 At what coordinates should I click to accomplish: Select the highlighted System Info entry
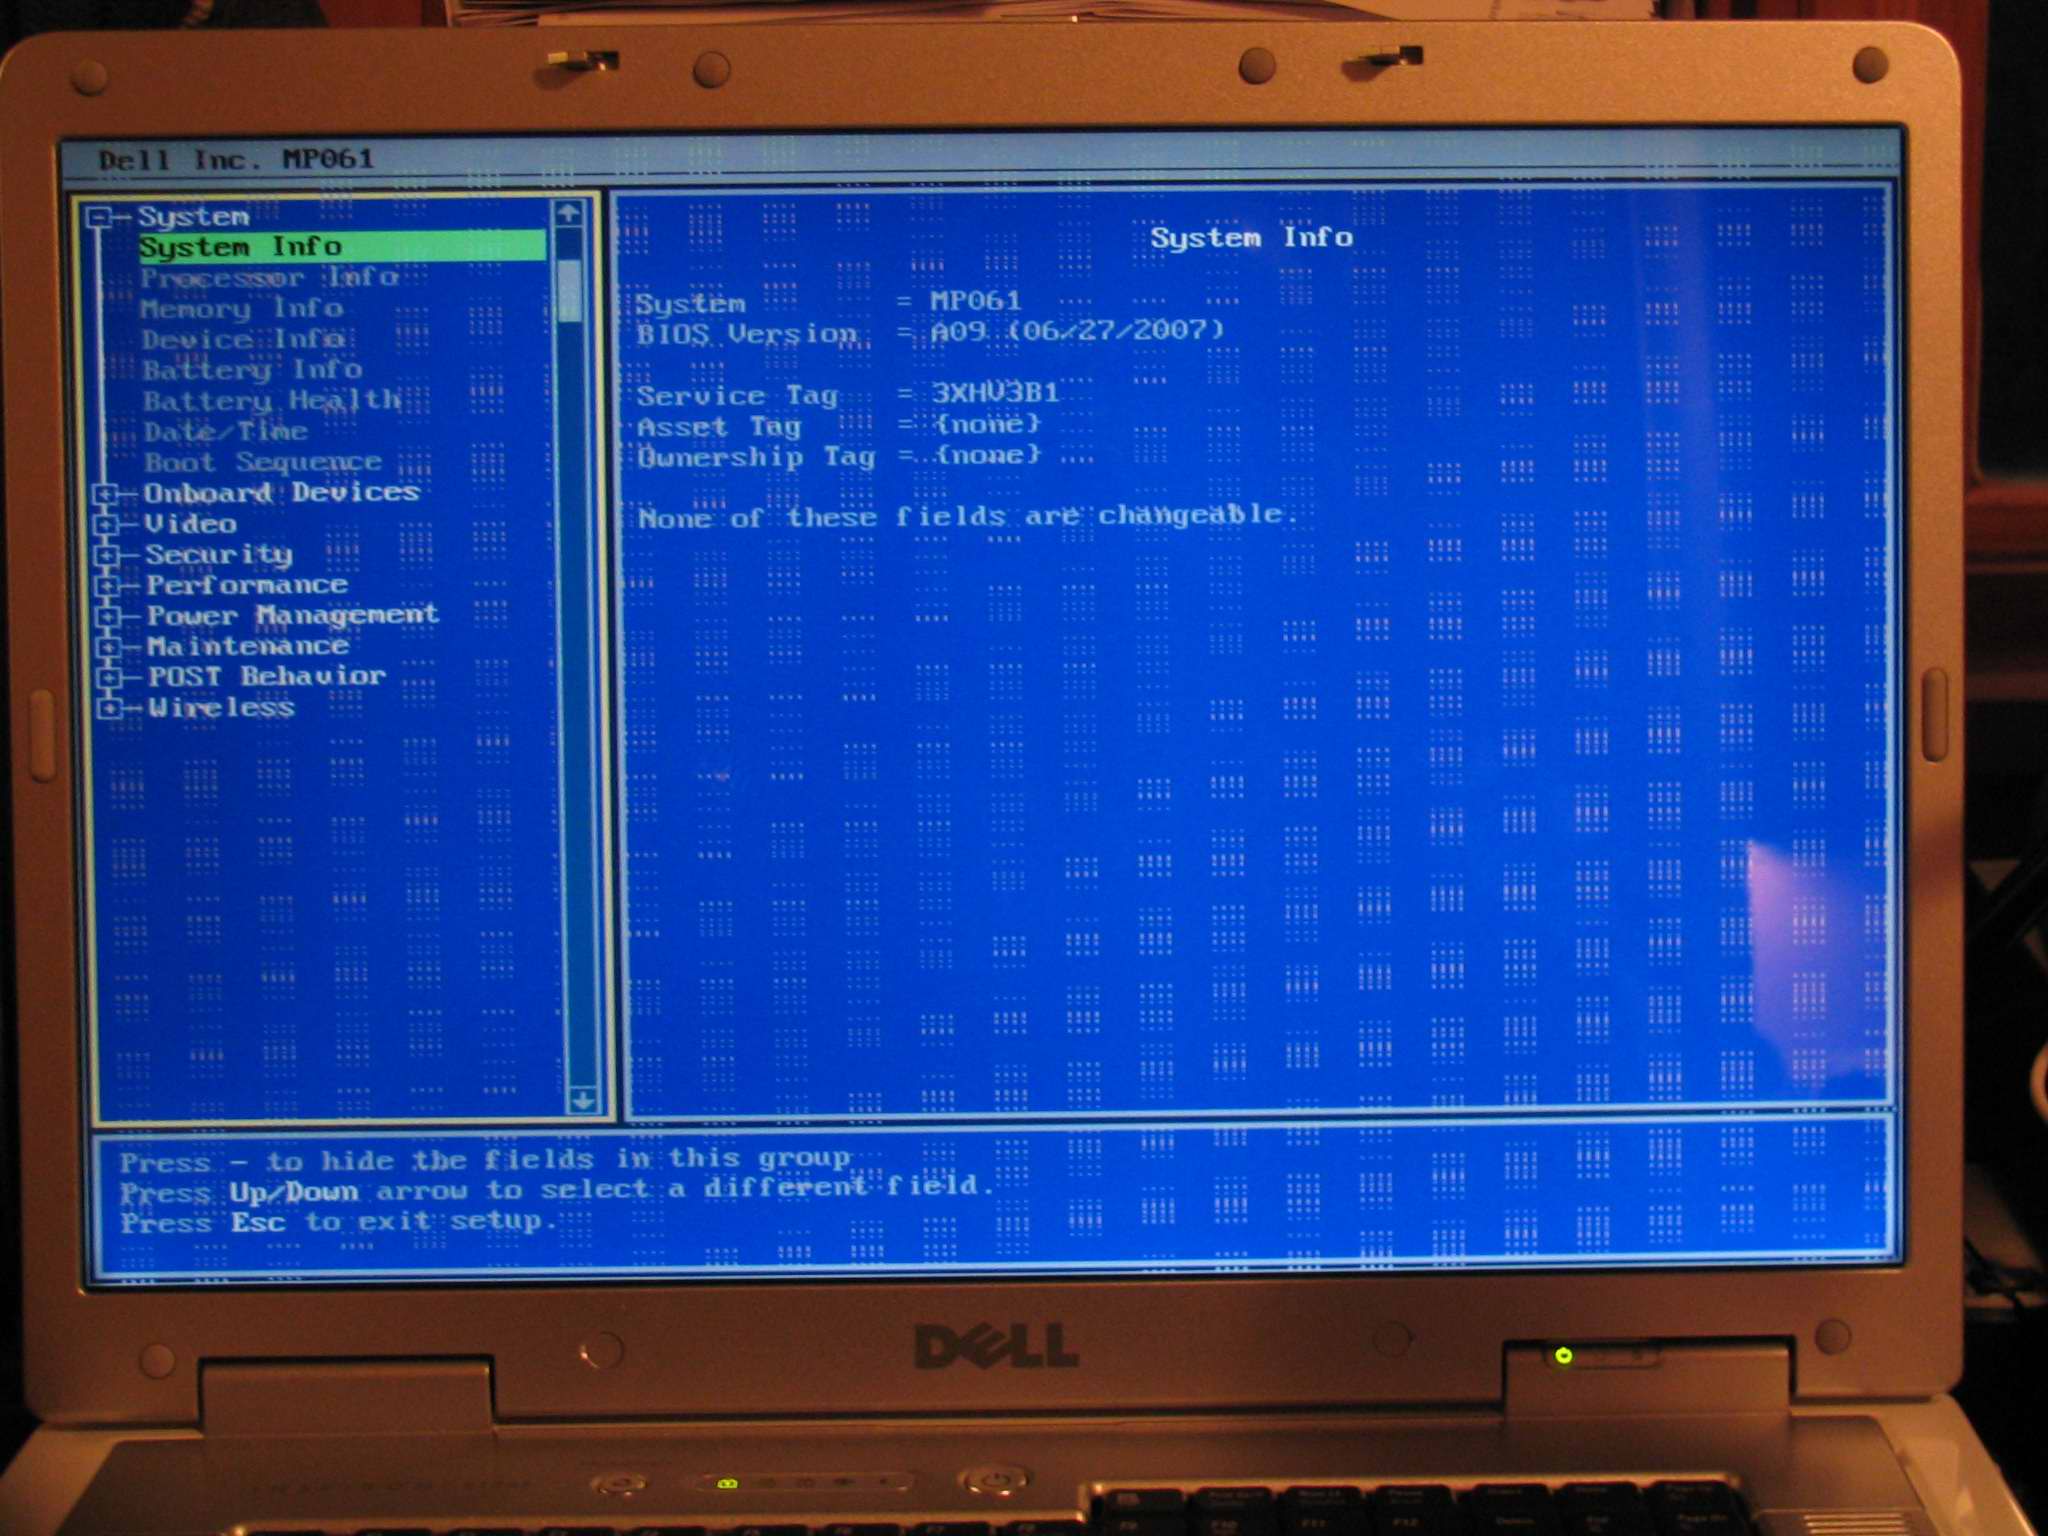(x=241, y=247)
